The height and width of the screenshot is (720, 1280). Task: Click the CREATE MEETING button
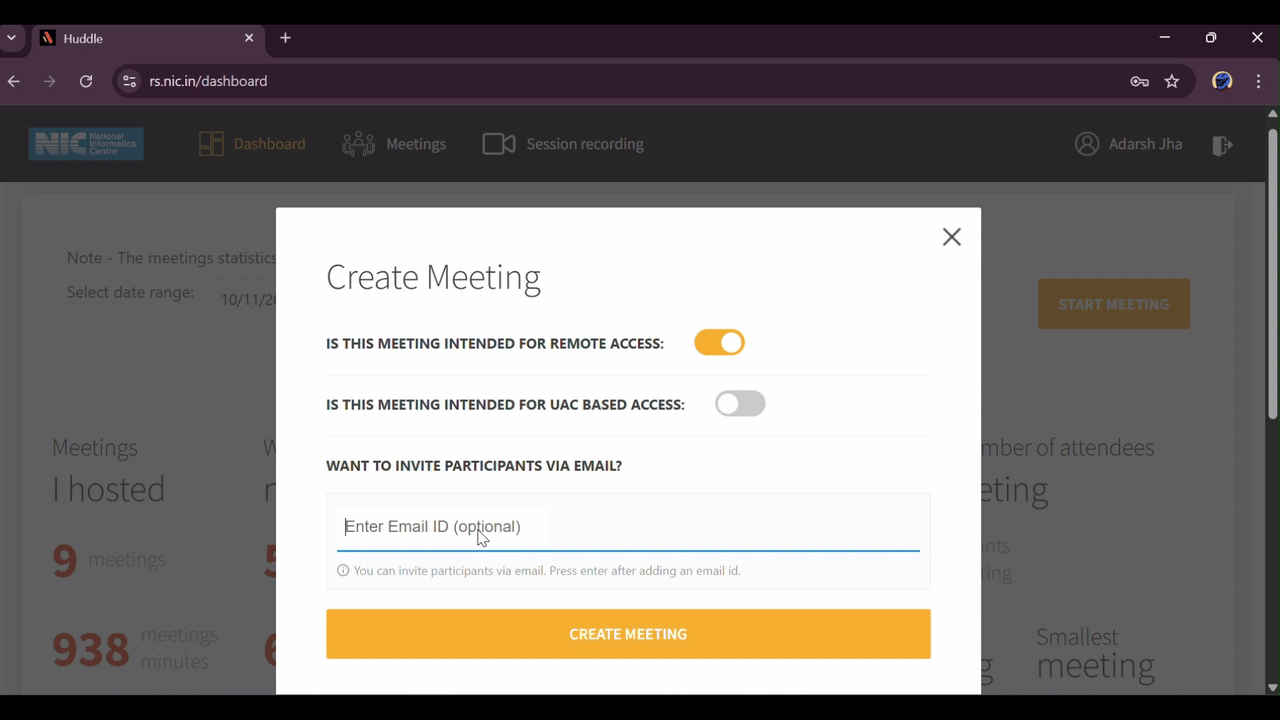pos(628,633)
